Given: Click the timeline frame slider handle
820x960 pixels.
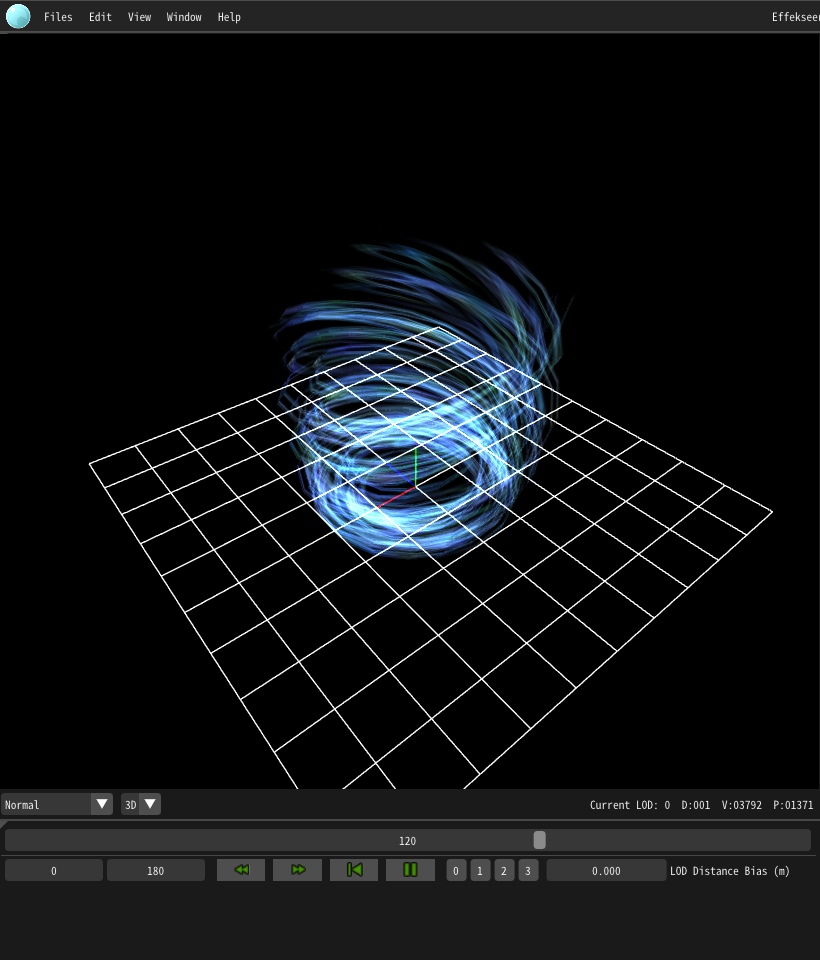Looking at the screenshot, I should coord(540,840).
